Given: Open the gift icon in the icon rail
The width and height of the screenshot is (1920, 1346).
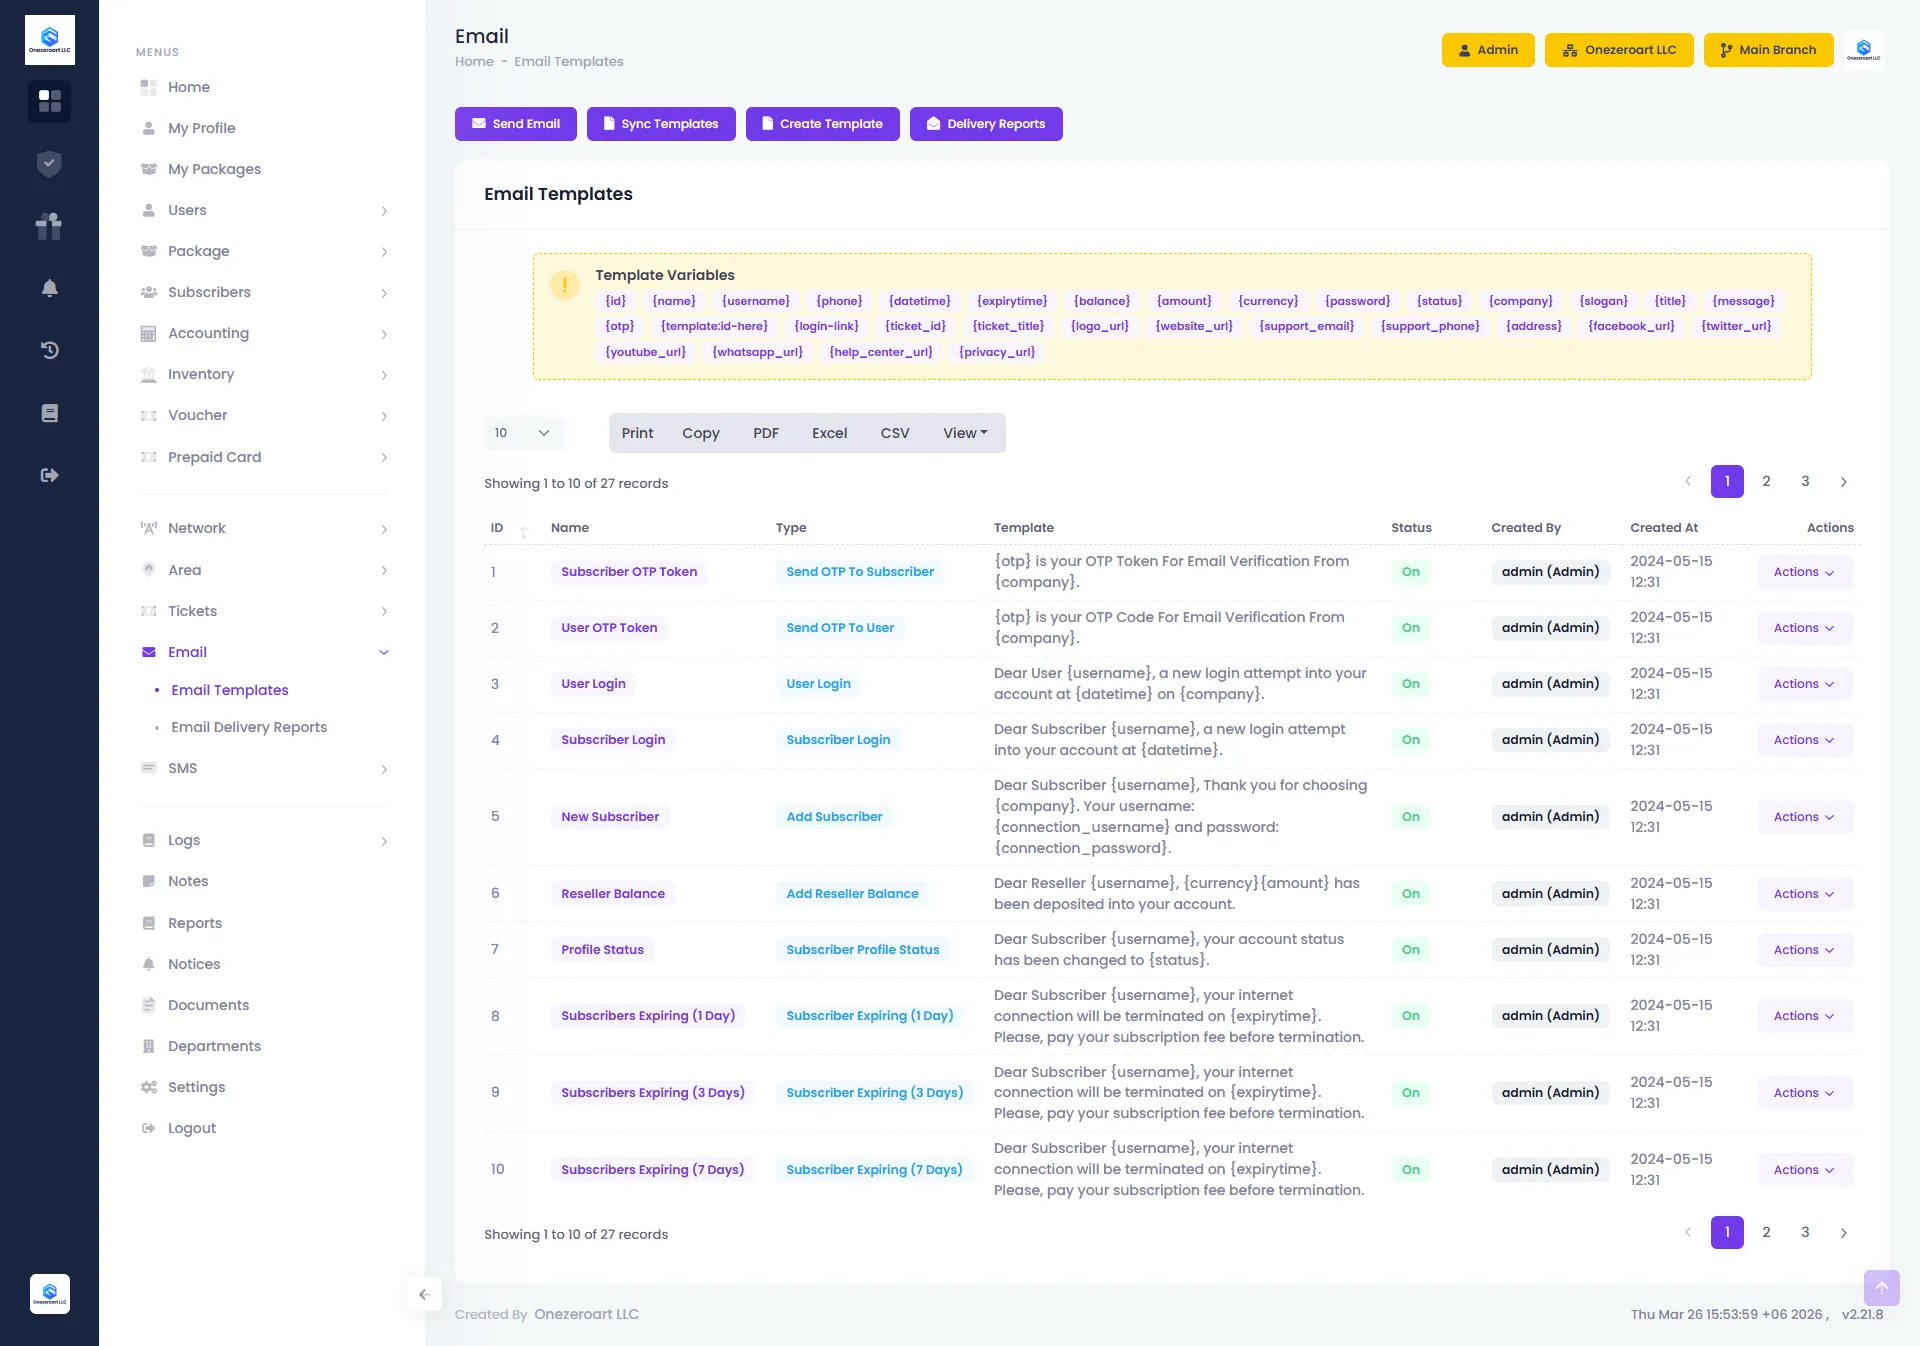Looking at the screenshot, I should point(49,226).
